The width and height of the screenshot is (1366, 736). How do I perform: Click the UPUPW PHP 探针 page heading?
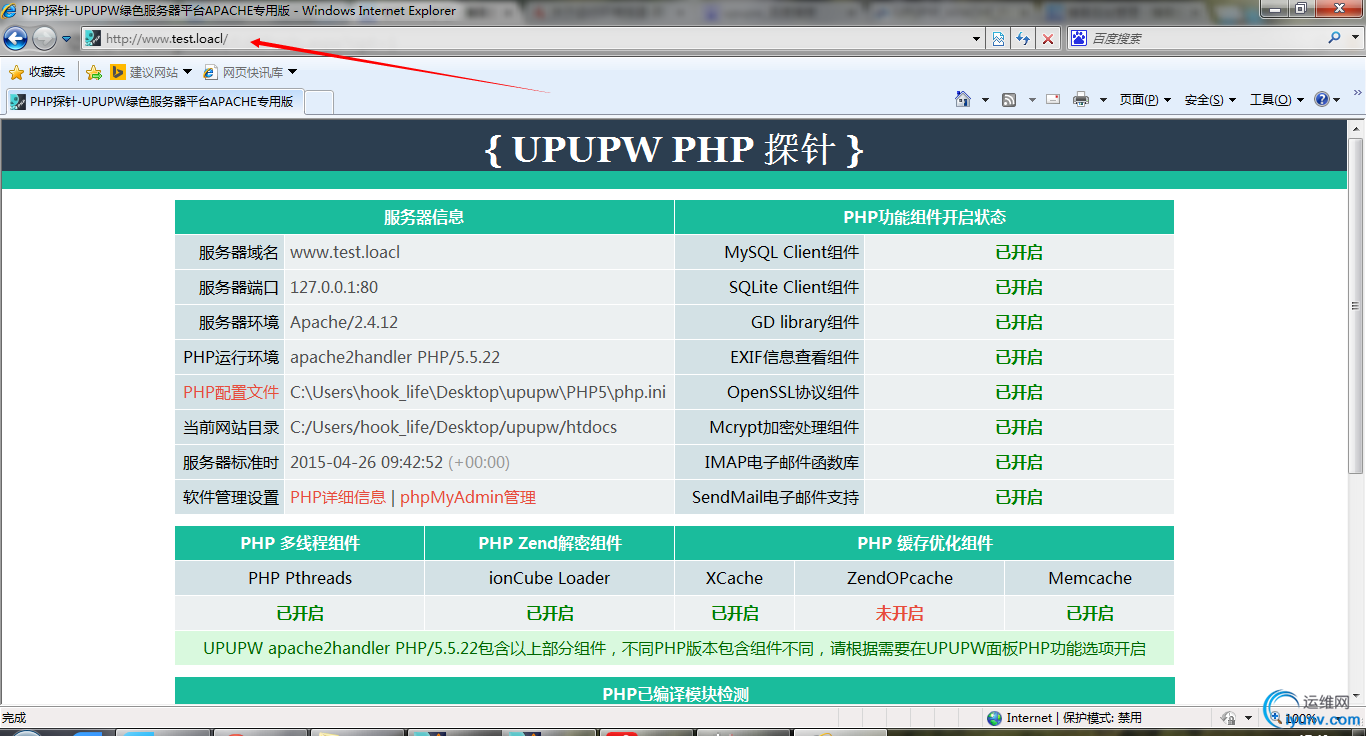[675, 149]
